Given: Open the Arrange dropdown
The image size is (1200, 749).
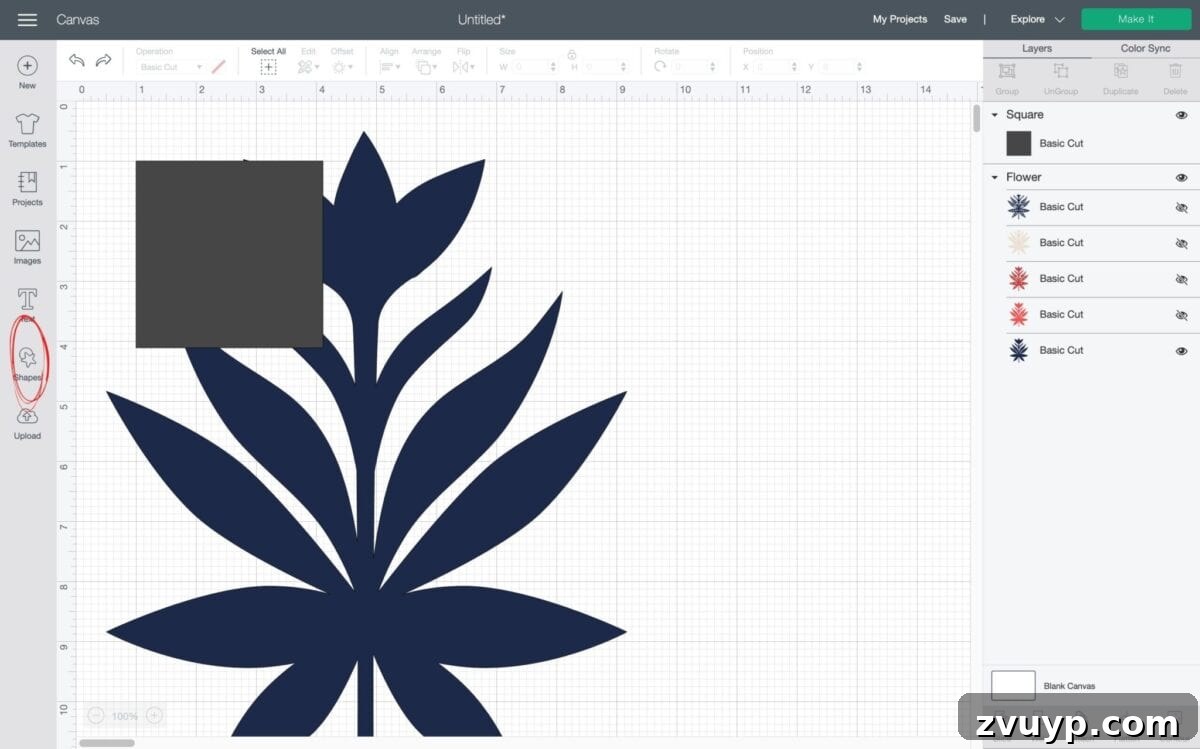Looking at the screenshot, I should coord(425,67).
